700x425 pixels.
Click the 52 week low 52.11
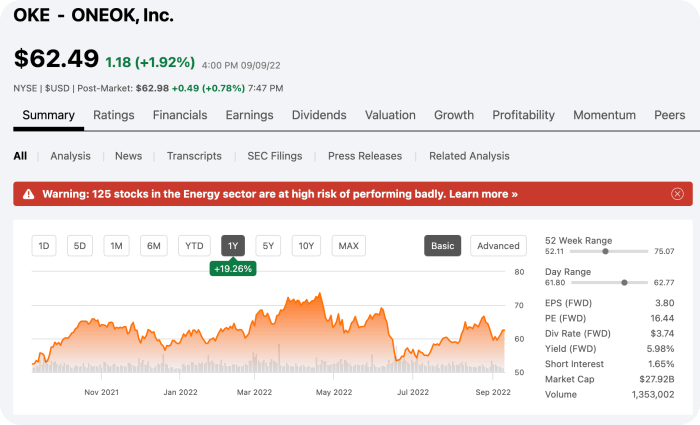(x=554, y=251)
